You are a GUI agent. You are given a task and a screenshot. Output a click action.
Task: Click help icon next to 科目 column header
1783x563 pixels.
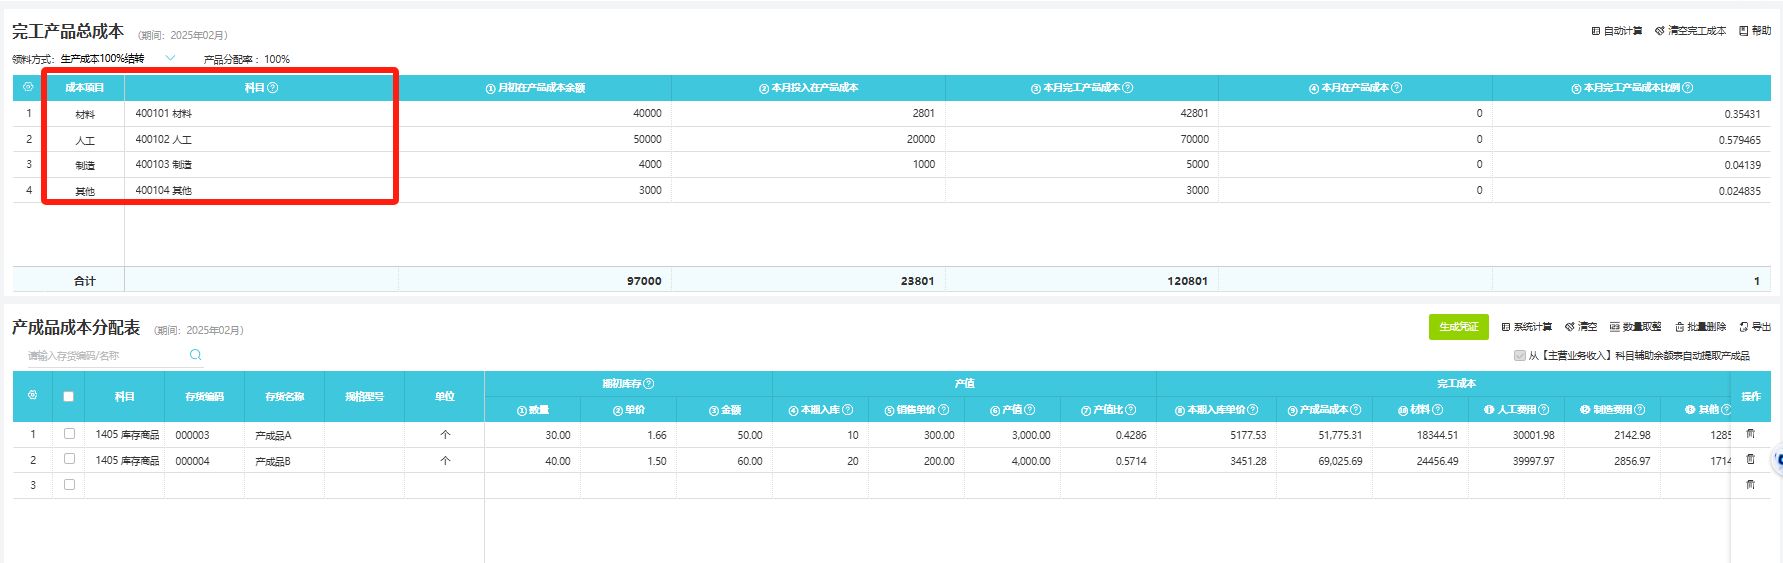273,88
